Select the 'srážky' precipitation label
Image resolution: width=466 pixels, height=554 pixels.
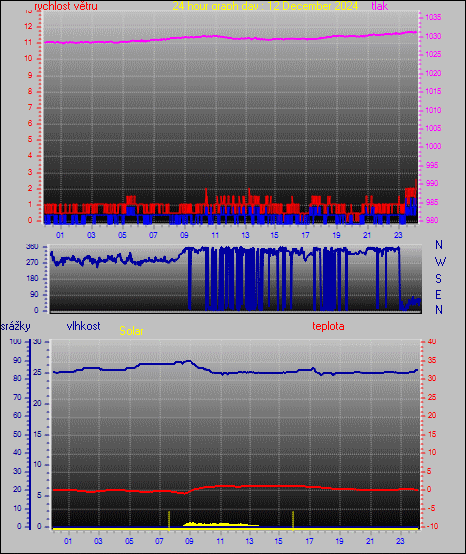tap(16, 326)
